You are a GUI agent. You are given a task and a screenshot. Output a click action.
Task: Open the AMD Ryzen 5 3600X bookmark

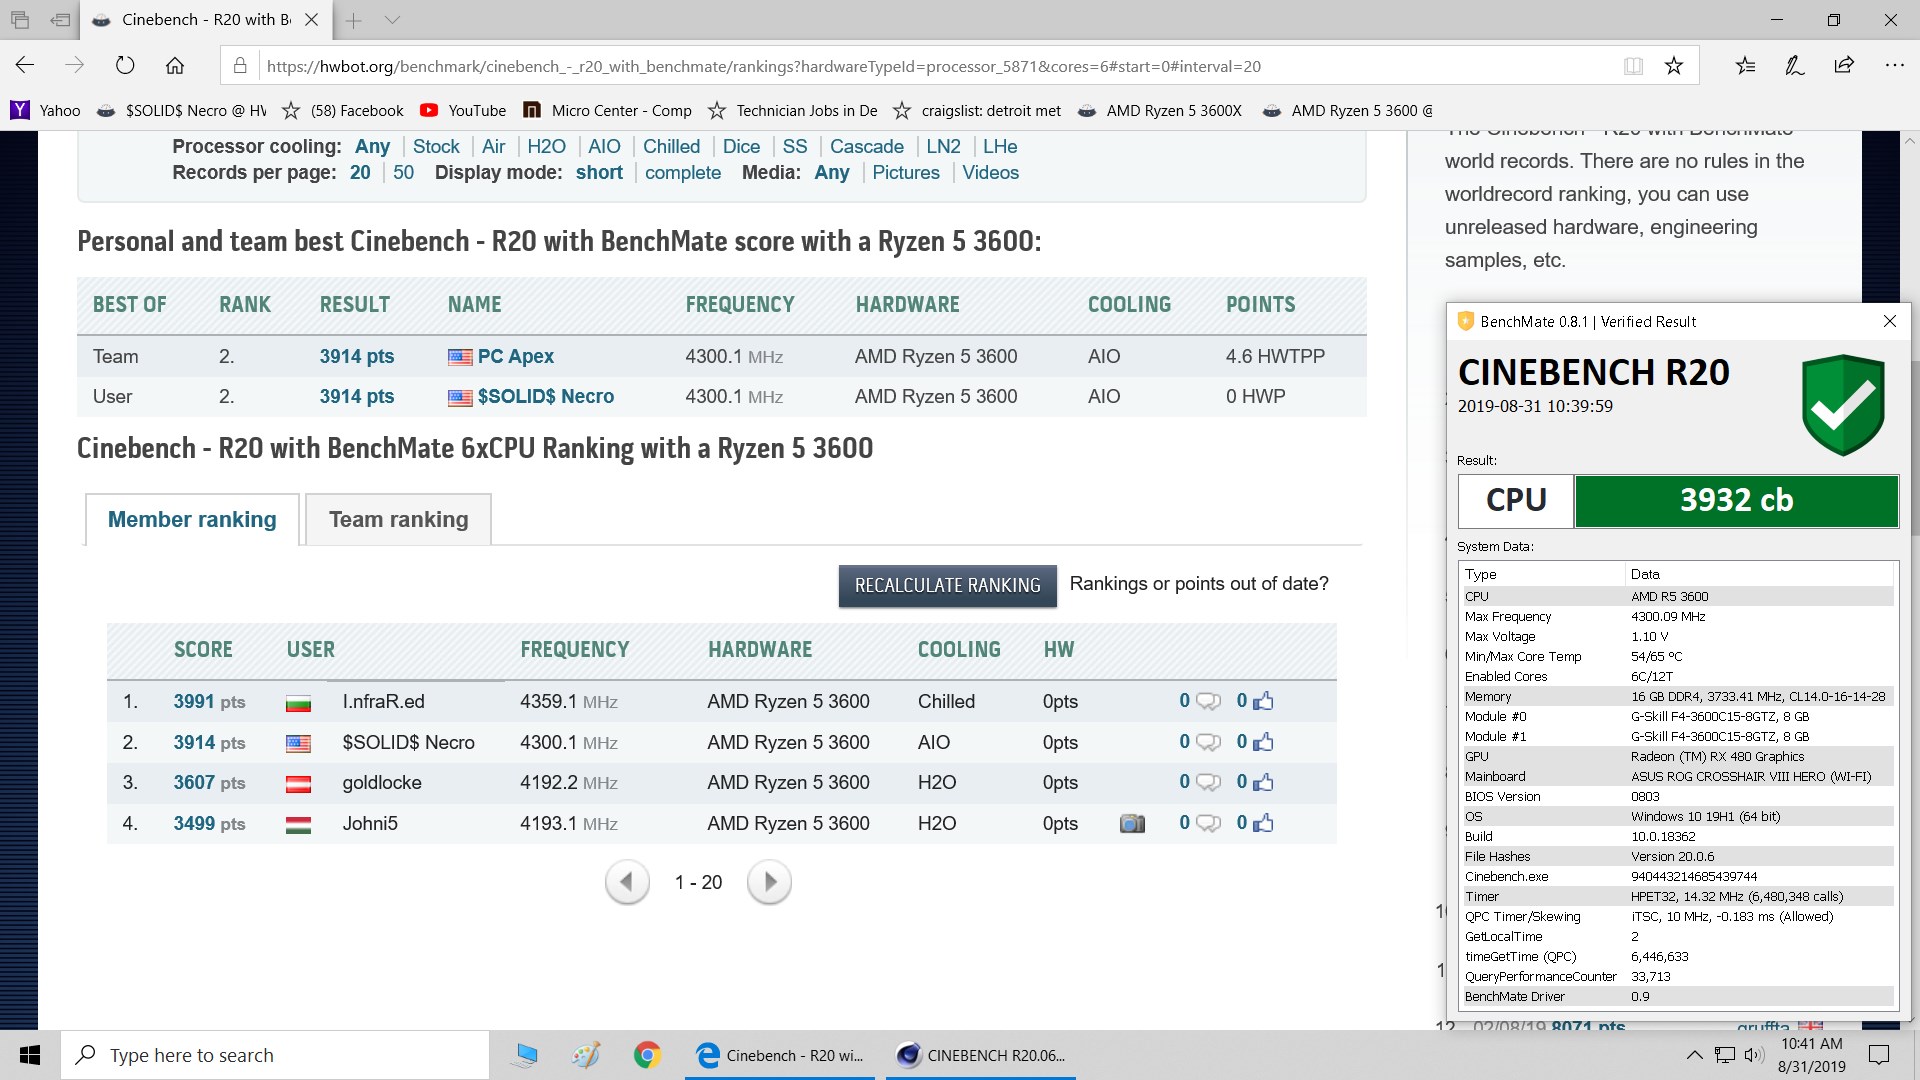coord(1160,111)
